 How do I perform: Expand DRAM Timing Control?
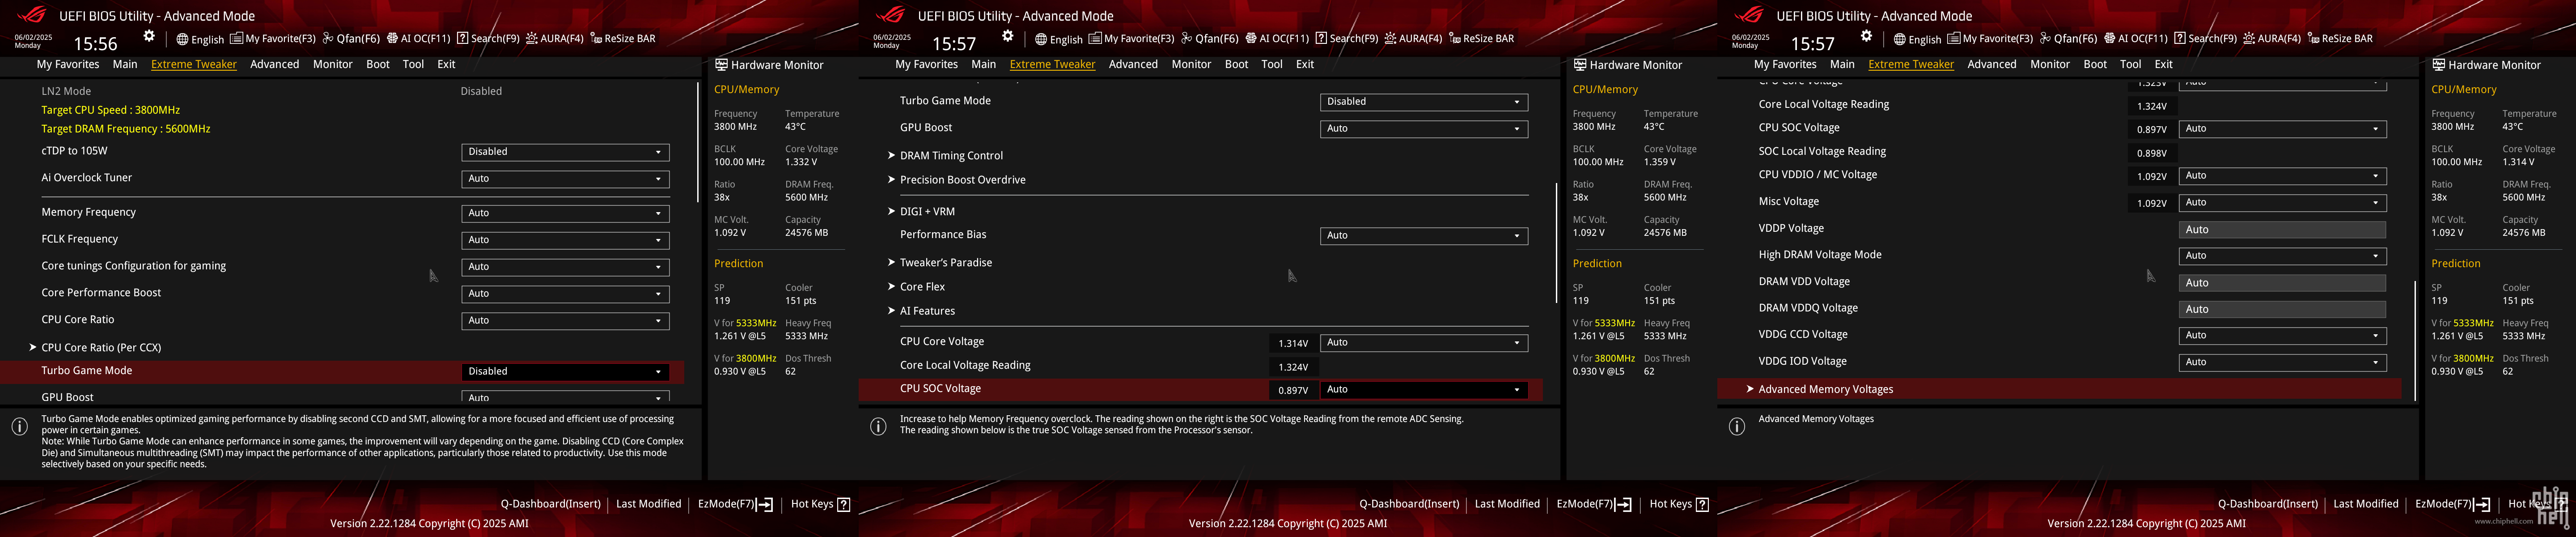[951, 156]
